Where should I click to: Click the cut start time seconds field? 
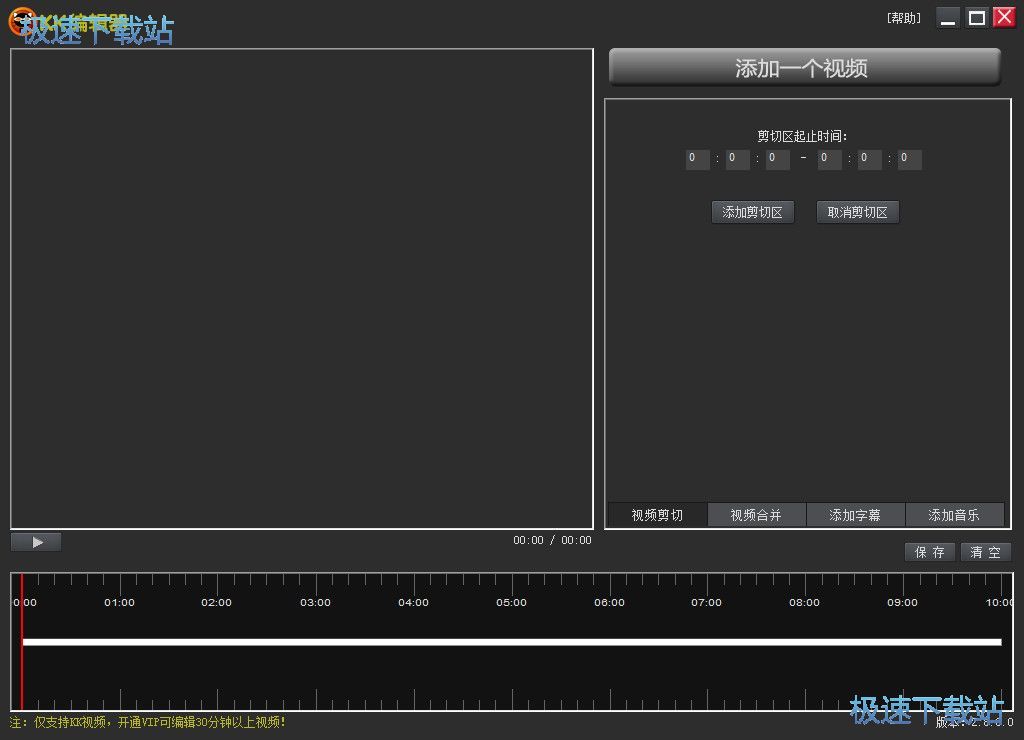[777, 159]
